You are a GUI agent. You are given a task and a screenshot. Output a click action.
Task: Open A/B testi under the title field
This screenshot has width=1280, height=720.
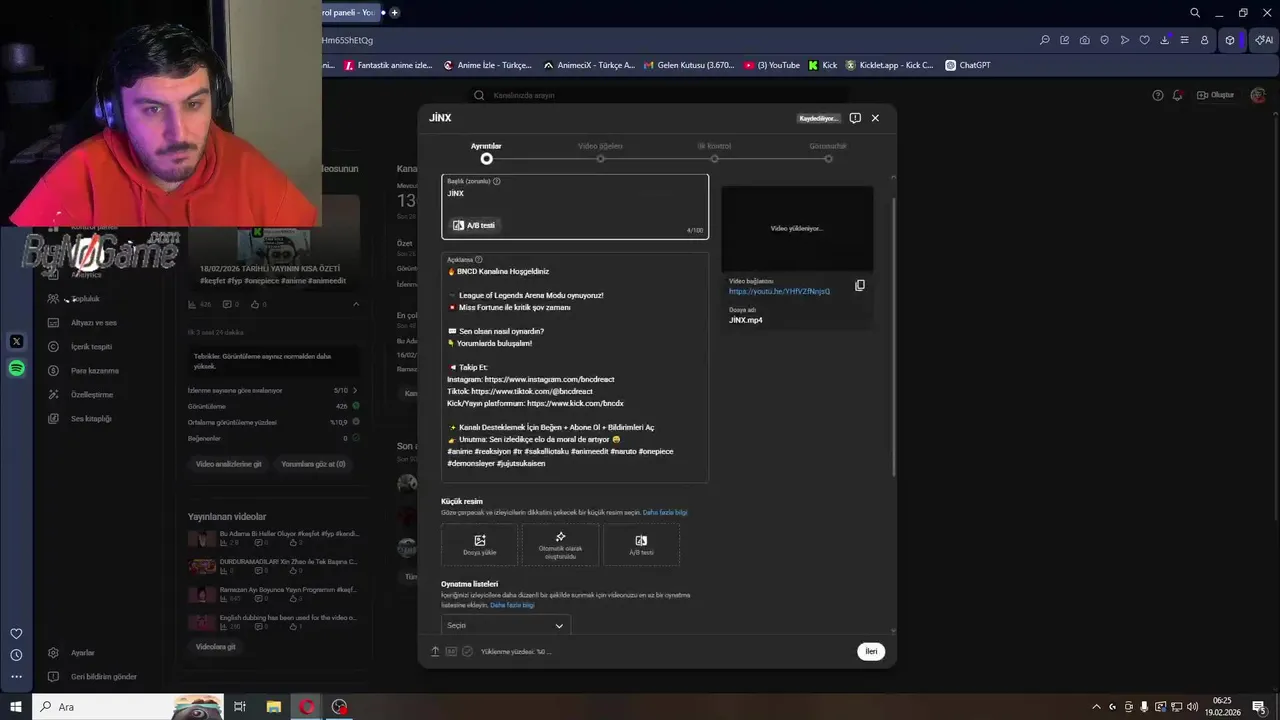point(474,225)
